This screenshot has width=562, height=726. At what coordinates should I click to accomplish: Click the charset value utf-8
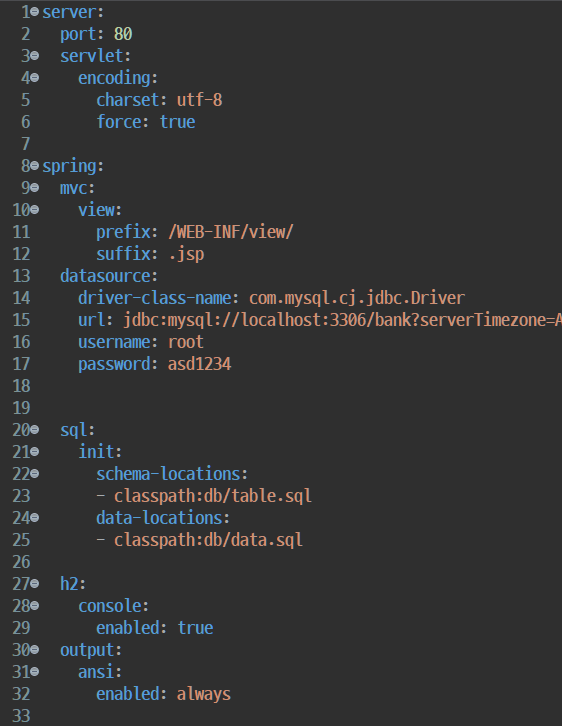click(200, 100)
